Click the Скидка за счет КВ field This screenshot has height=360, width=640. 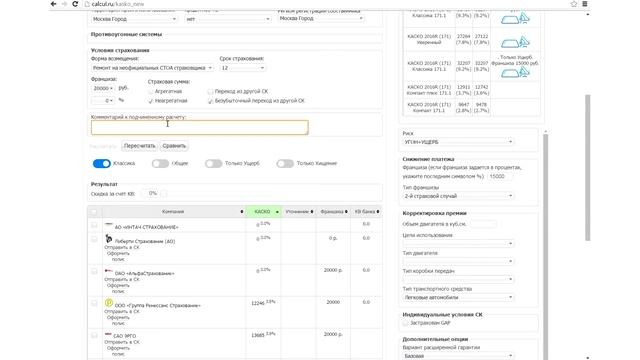click(x=150, y=193)
